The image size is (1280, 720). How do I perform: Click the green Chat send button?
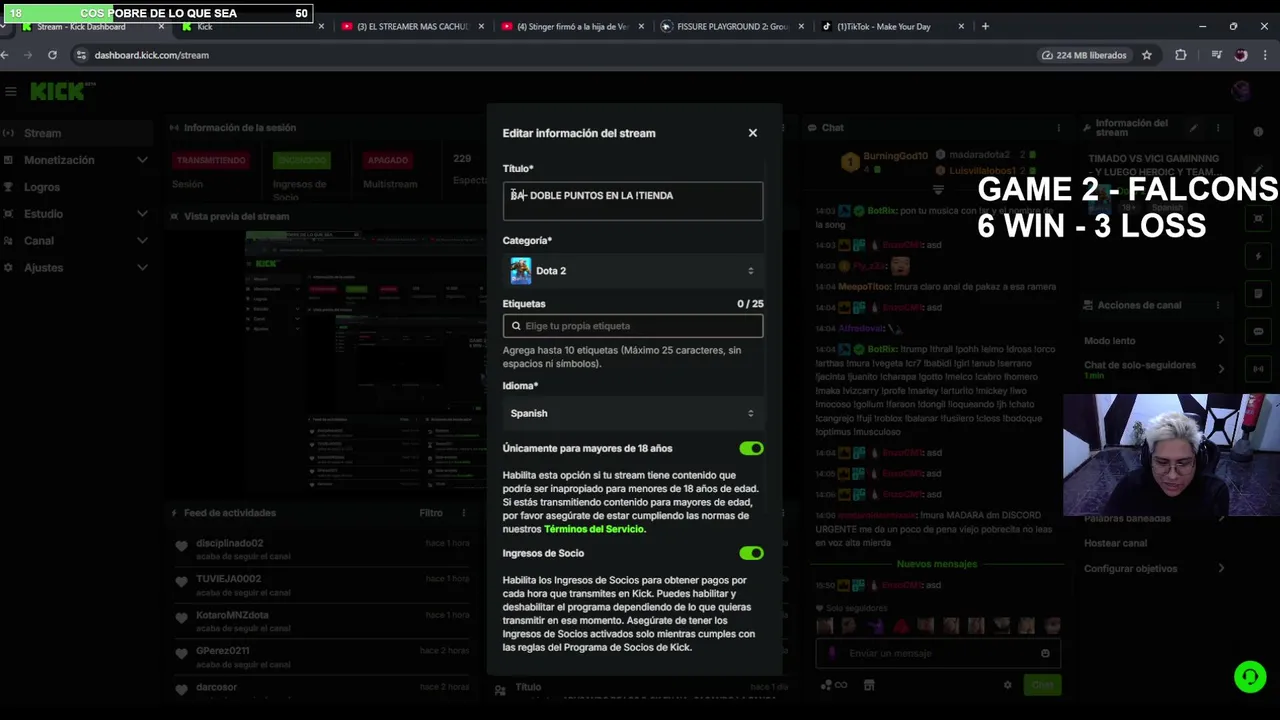coord(1042,685)
